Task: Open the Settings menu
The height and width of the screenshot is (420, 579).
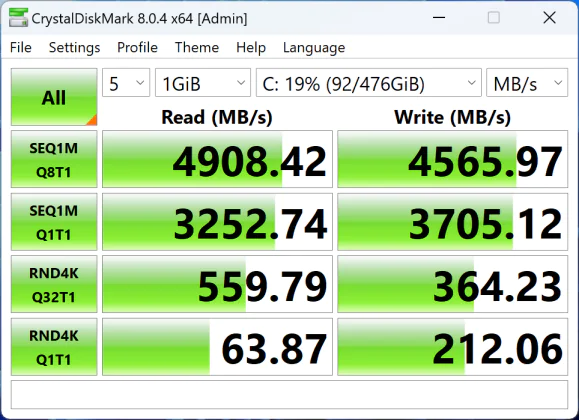Action: click(x=74, y=47)
